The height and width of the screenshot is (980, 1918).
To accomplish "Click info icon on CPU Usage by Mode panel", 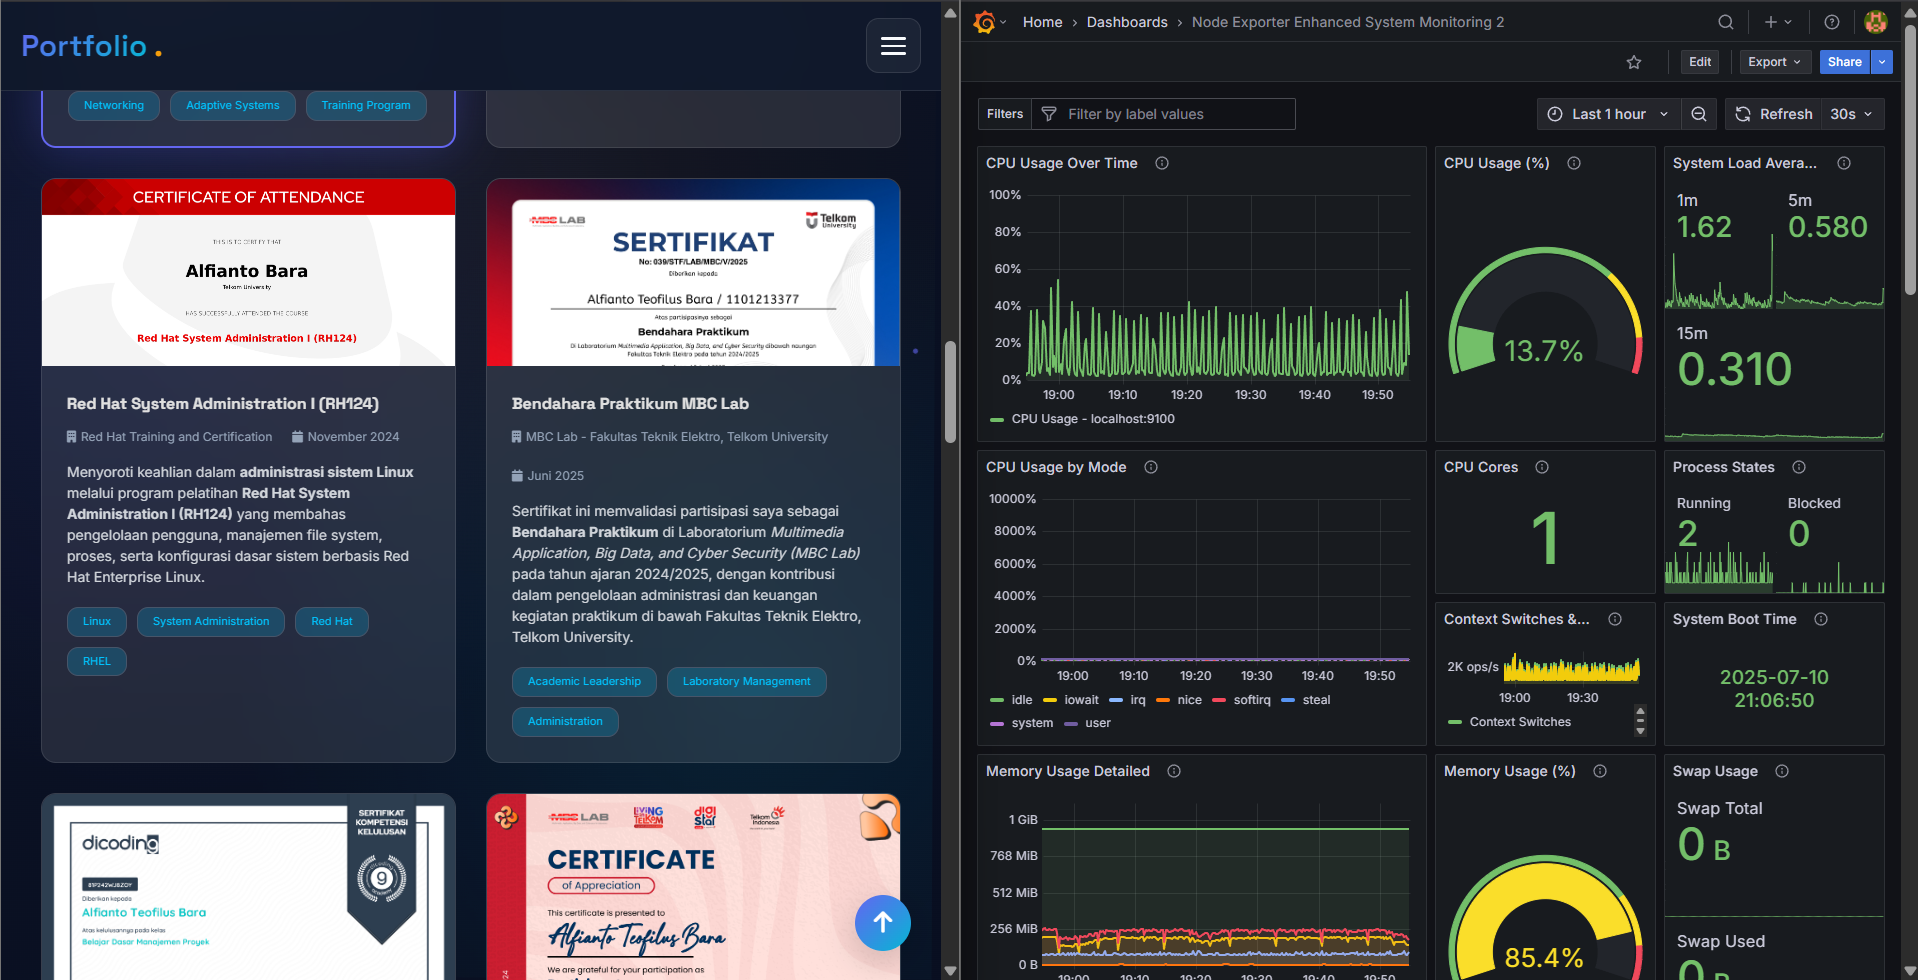I will pyautogui.click(x=1151, y=467).
